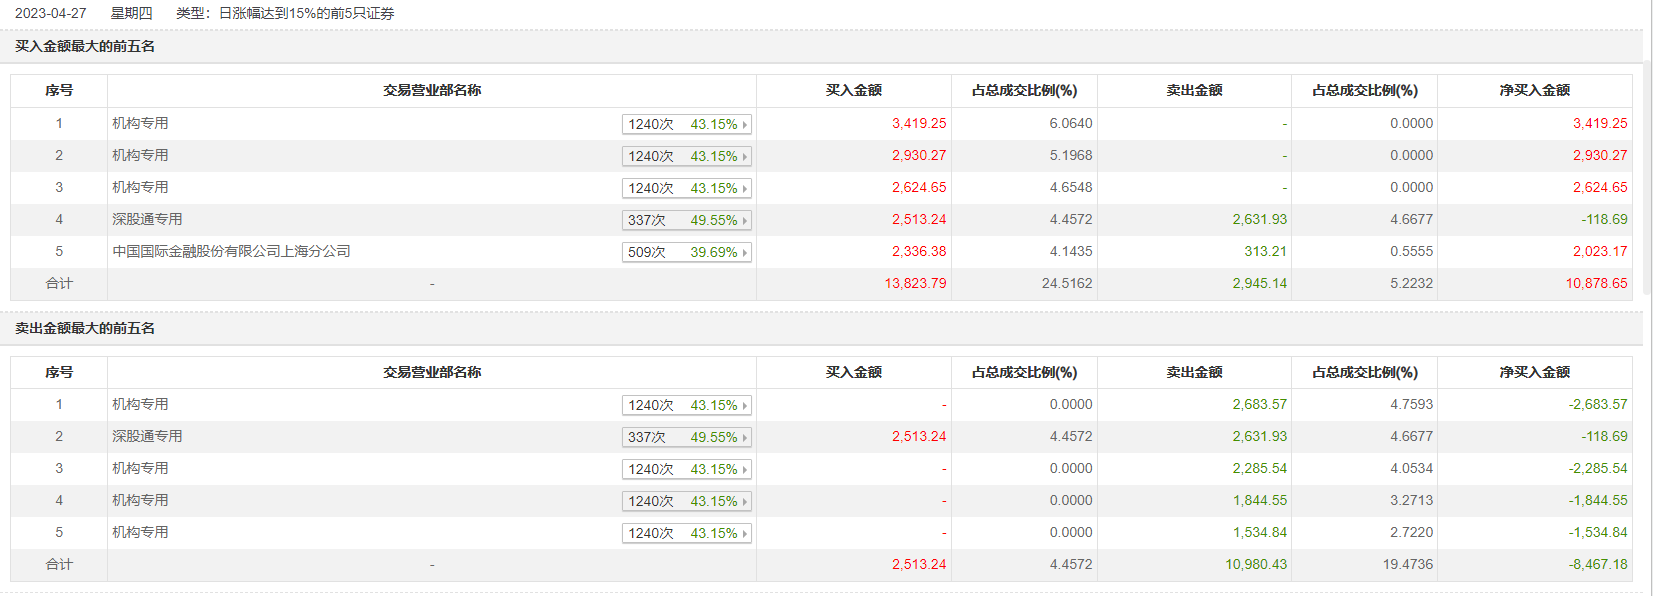The width and height of the screenshot is (1653, 596).
Task: Click 深股通专用 in the buy table
Action: tap(147, 219)
